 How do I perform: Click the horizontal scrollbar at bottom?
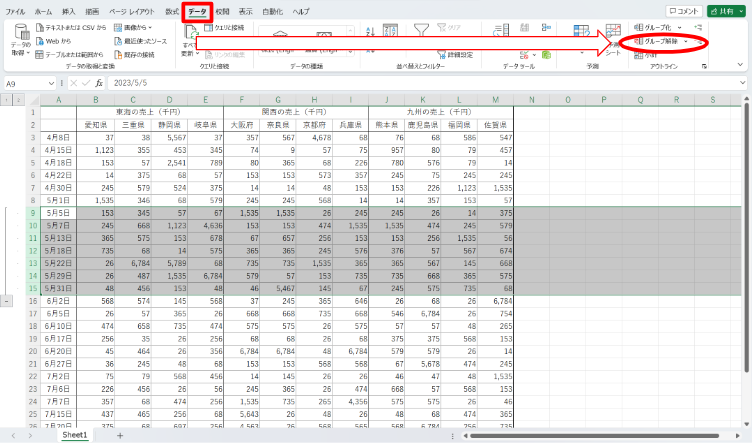tap(600, 436)
